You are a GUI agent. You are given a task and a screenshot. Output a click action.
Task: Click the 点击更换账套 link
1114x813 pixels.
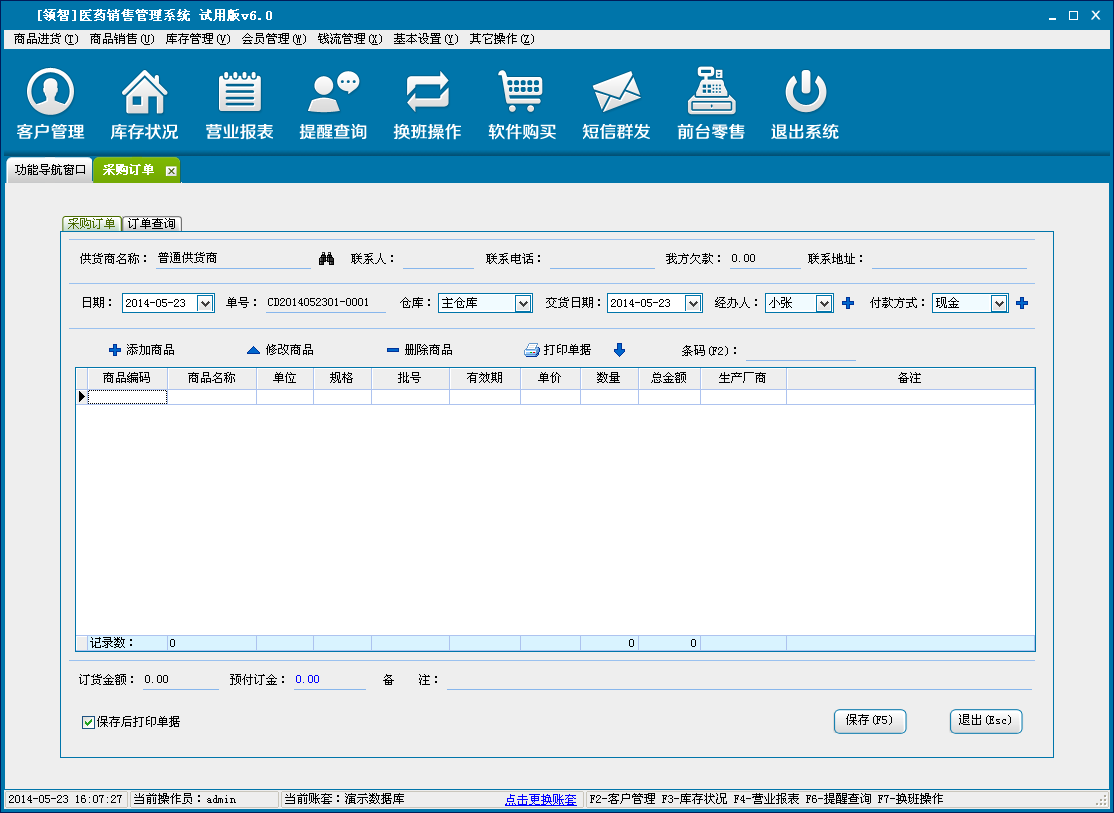(x=540, y=800)
